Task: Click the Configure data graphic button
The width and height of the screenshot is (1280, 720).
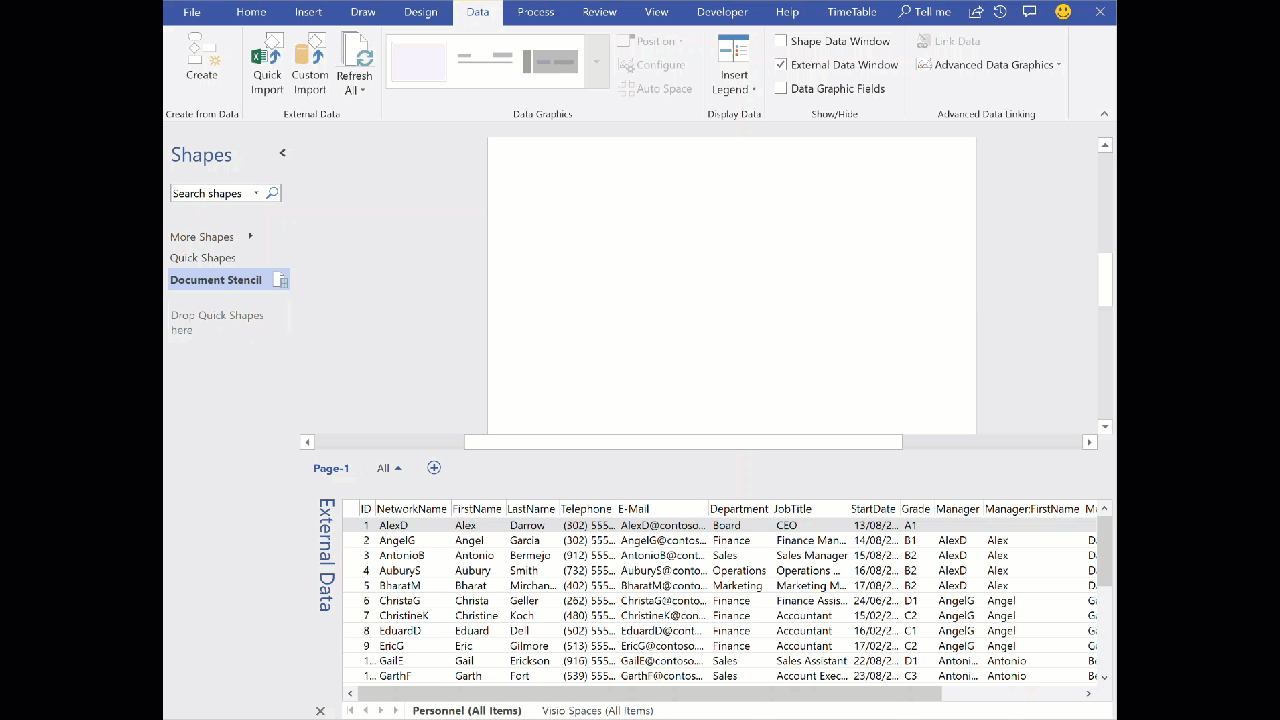Action: click(x=652, y=65)
